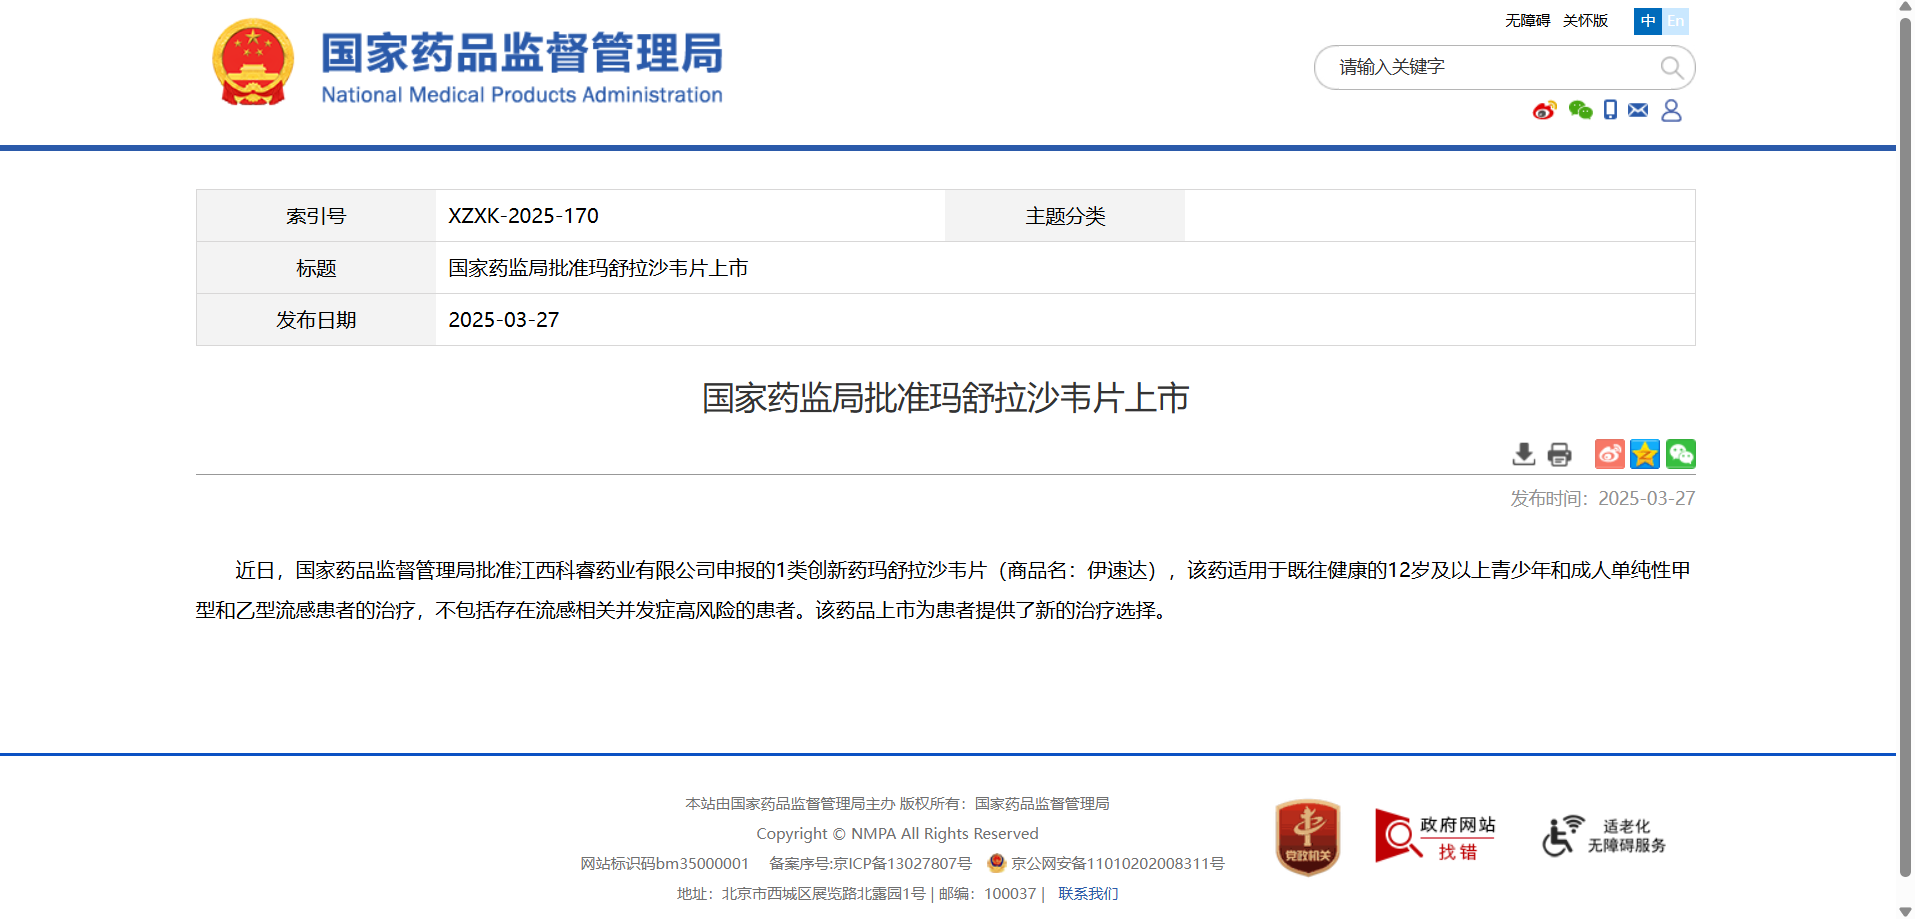The width and height of the screenshot is (1915, 919).
Task: Switch language to Chinese (中)
Action: coord(1647,21)
